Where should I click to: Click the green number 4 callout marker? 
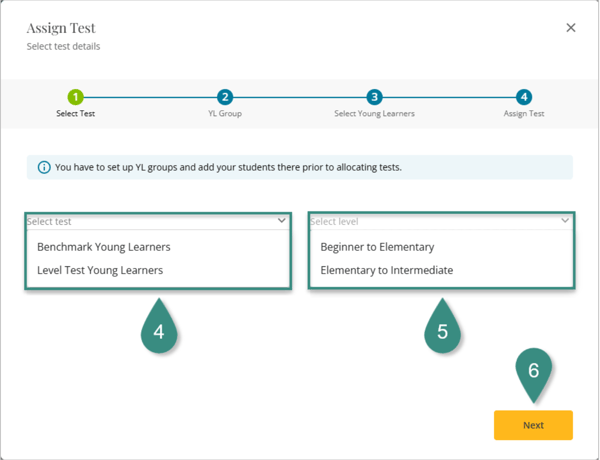(x=159, y=331)
